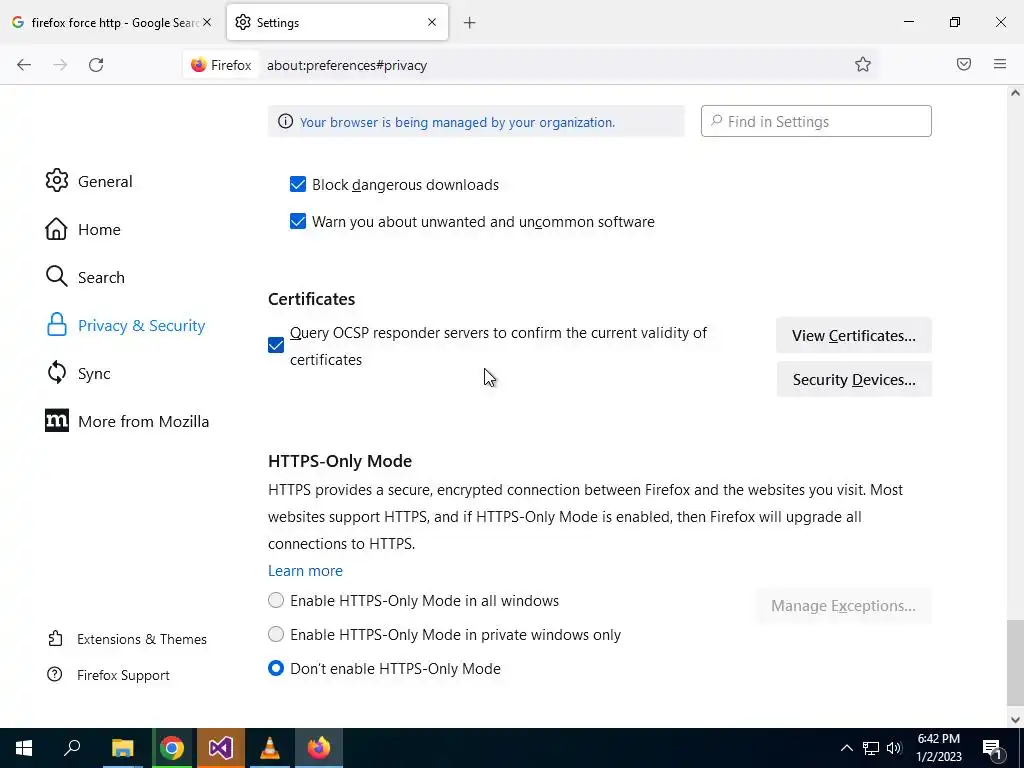Click the Firefox taskbar icon
This screenshot has width=1024, height=768.
click(x=319, y=748)
